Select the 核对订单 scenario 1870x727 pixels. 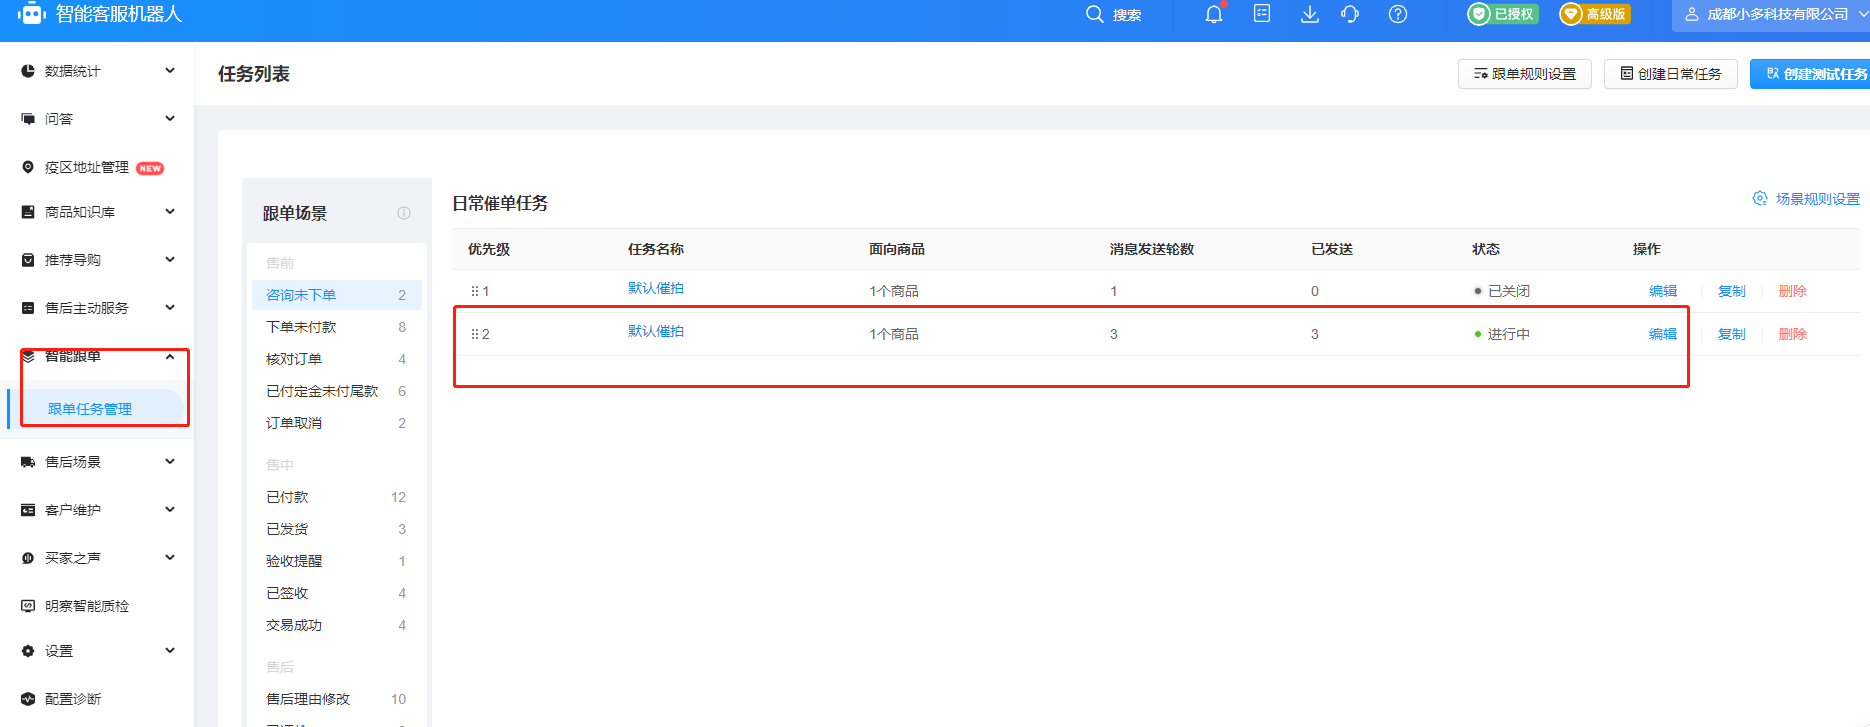click(x=336, y=359)
